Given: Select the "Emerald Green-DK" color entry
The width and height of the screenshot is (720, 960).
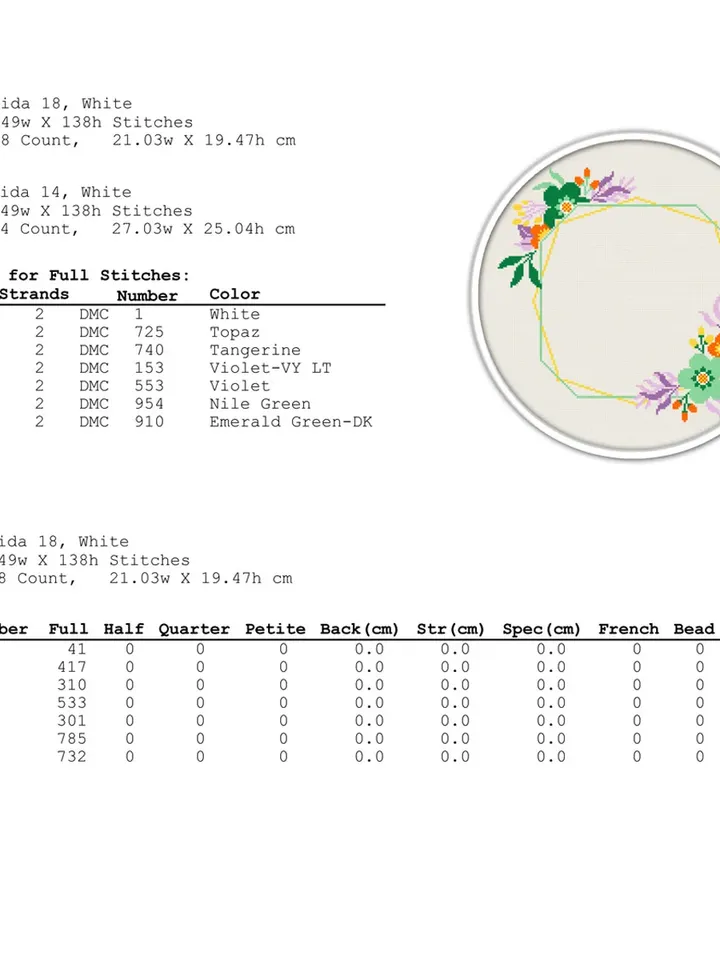Looking at the screenshot, I should coord(290,422).
